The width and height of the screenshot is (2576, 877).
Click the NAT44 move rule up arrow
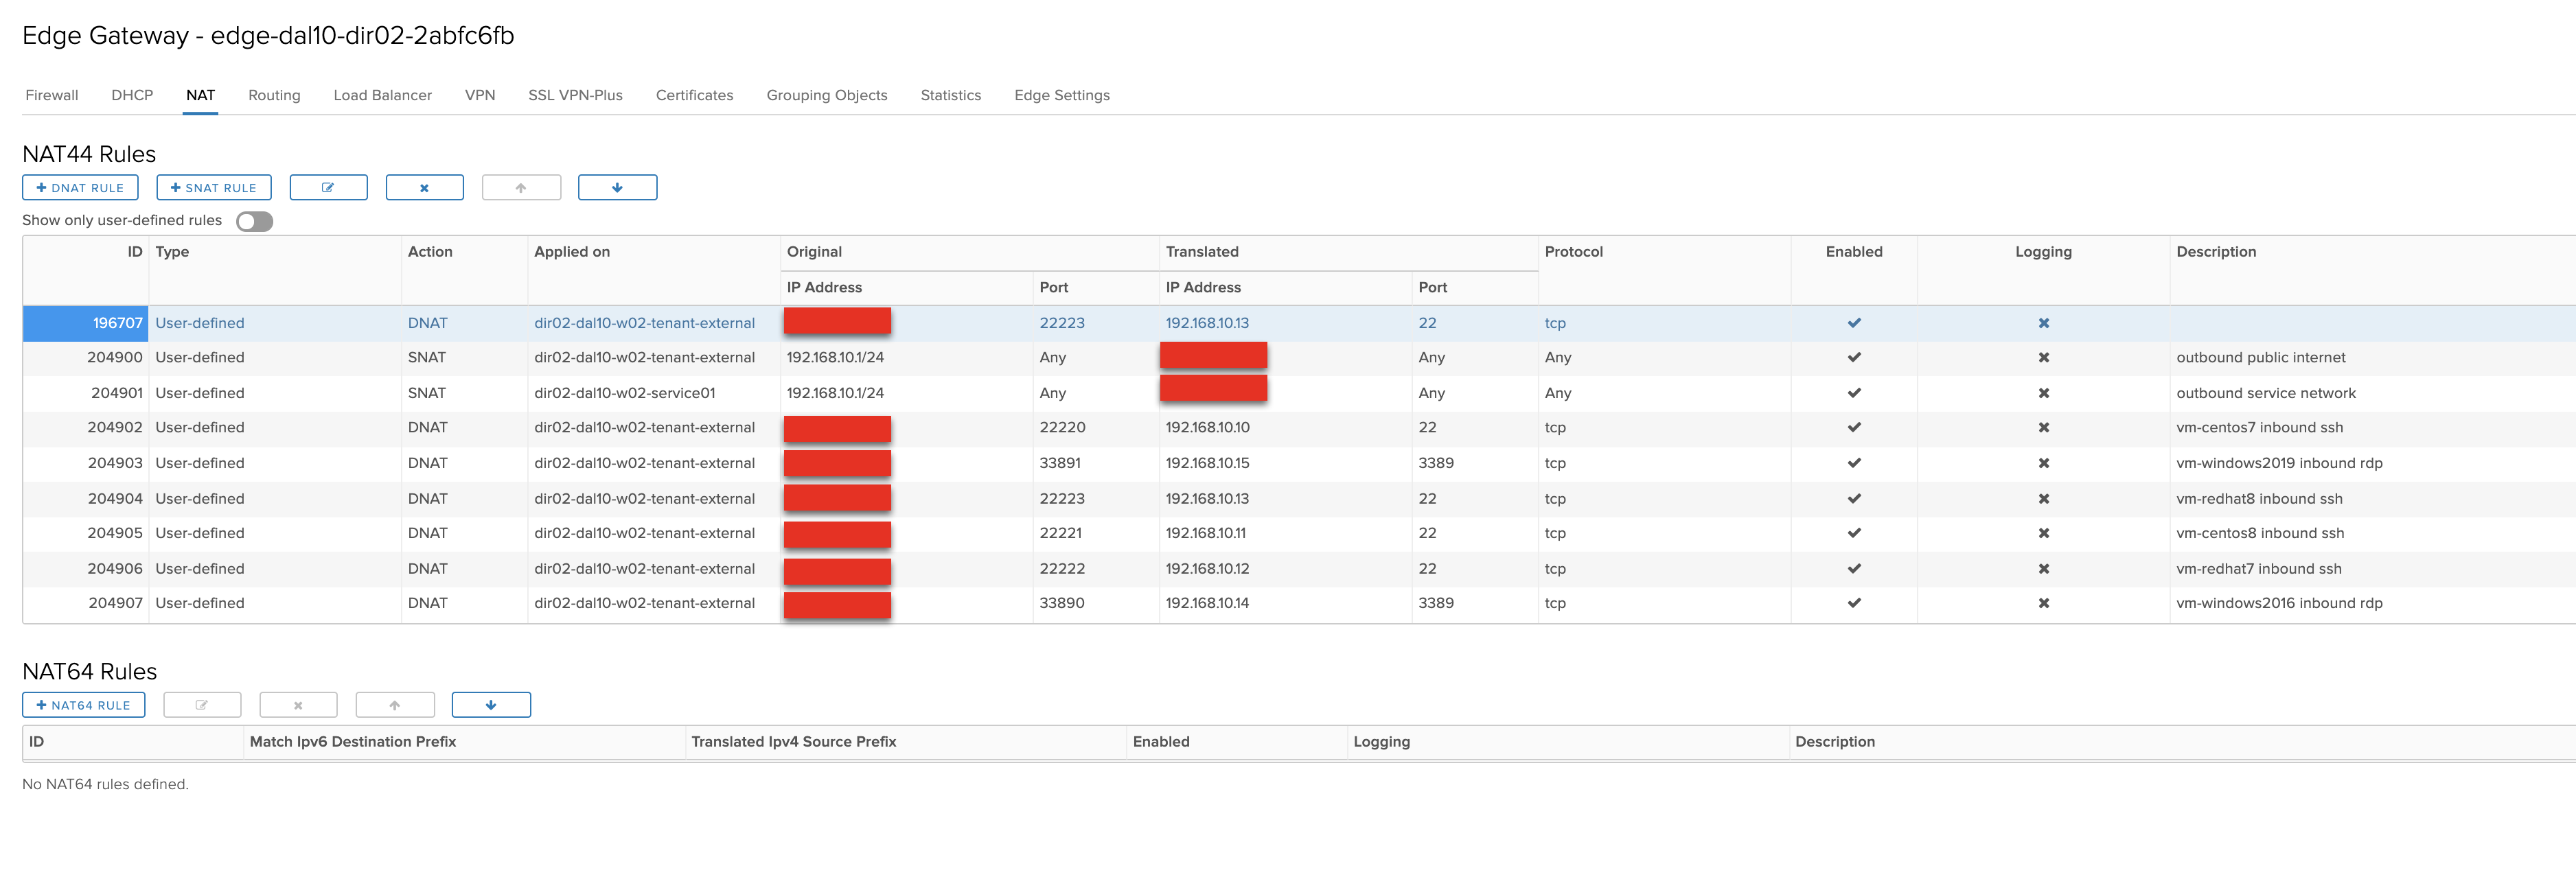pyautogui.click(x=521, y=188)
